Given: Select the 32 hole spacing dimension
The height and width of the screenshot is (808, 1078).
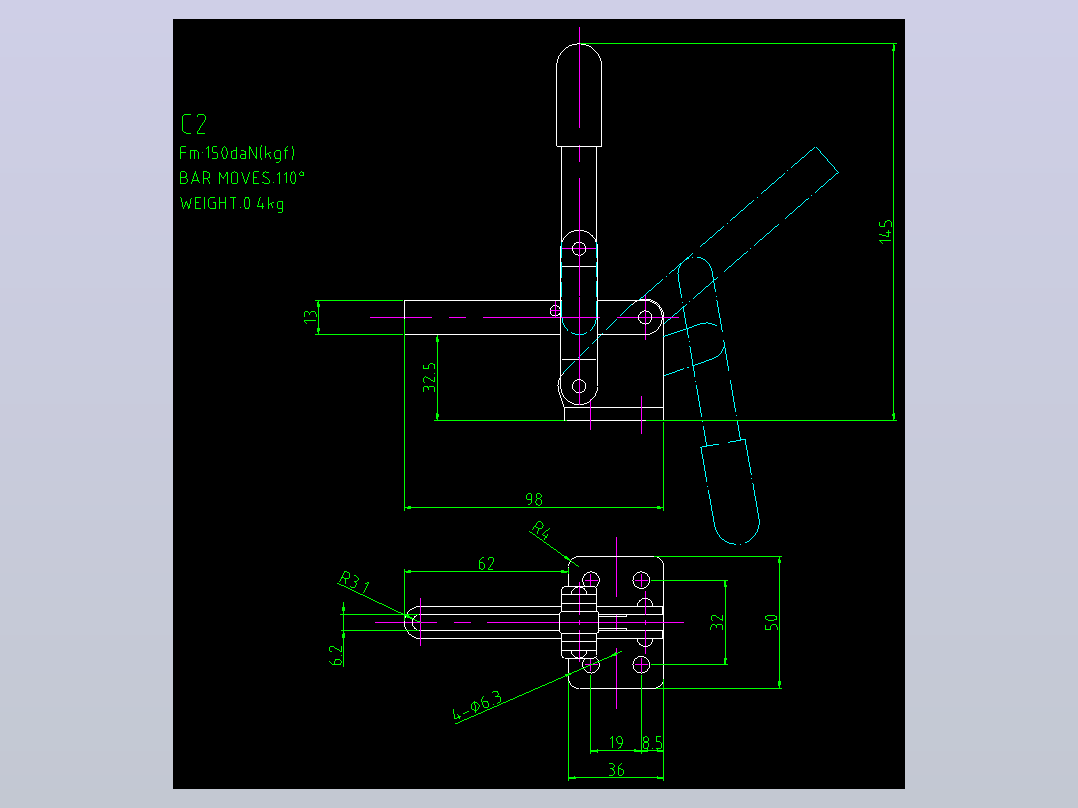Looking at the screenshot, I should pyautogui.click(x=717, y=622).
